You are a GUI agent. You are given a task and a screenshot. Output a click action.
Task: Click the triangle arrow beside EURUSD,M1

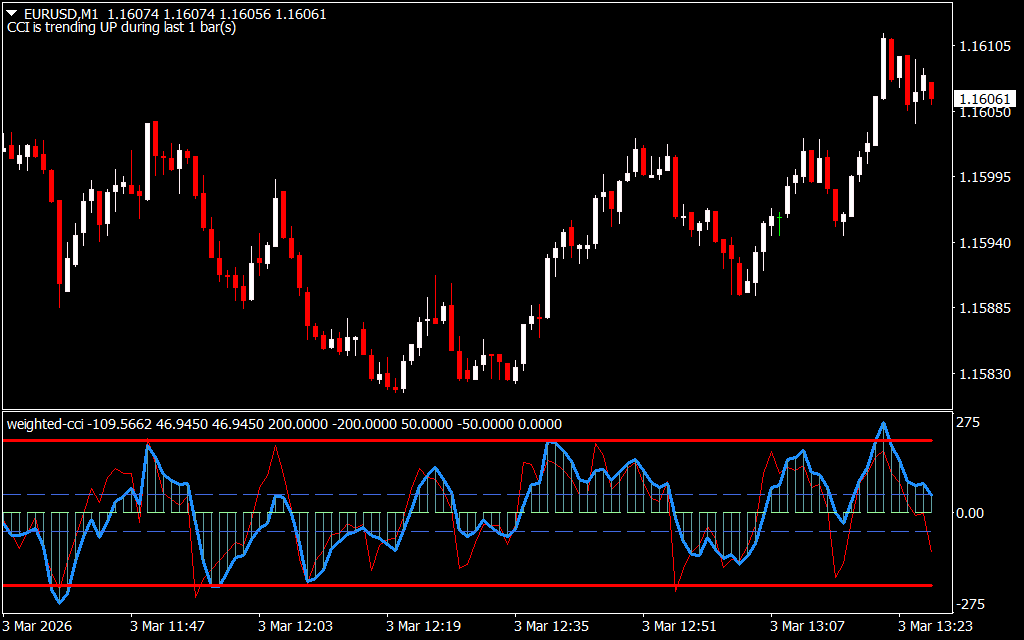tap(12, 14)
